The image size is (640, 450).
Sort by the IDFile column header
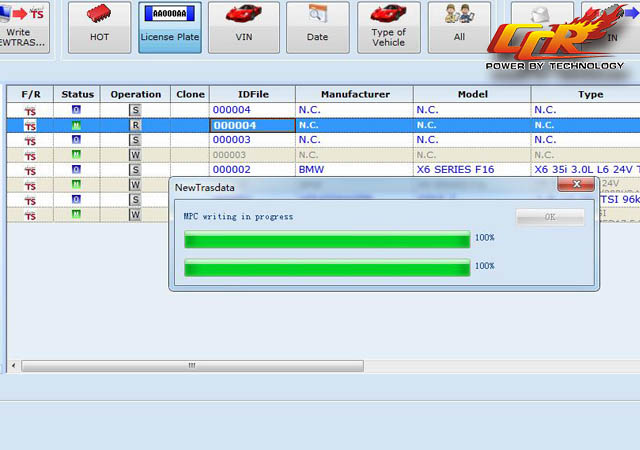253,94
